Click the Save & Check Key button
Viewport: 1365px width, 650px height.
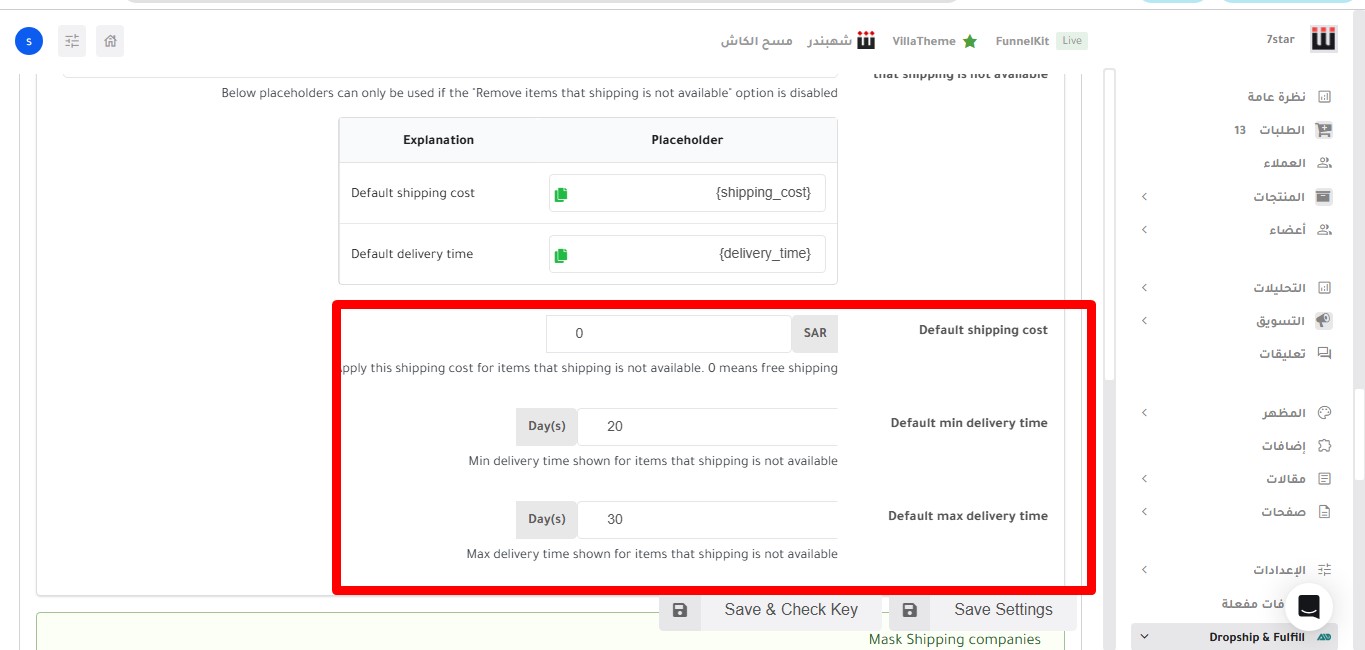(x=770, y=610)
